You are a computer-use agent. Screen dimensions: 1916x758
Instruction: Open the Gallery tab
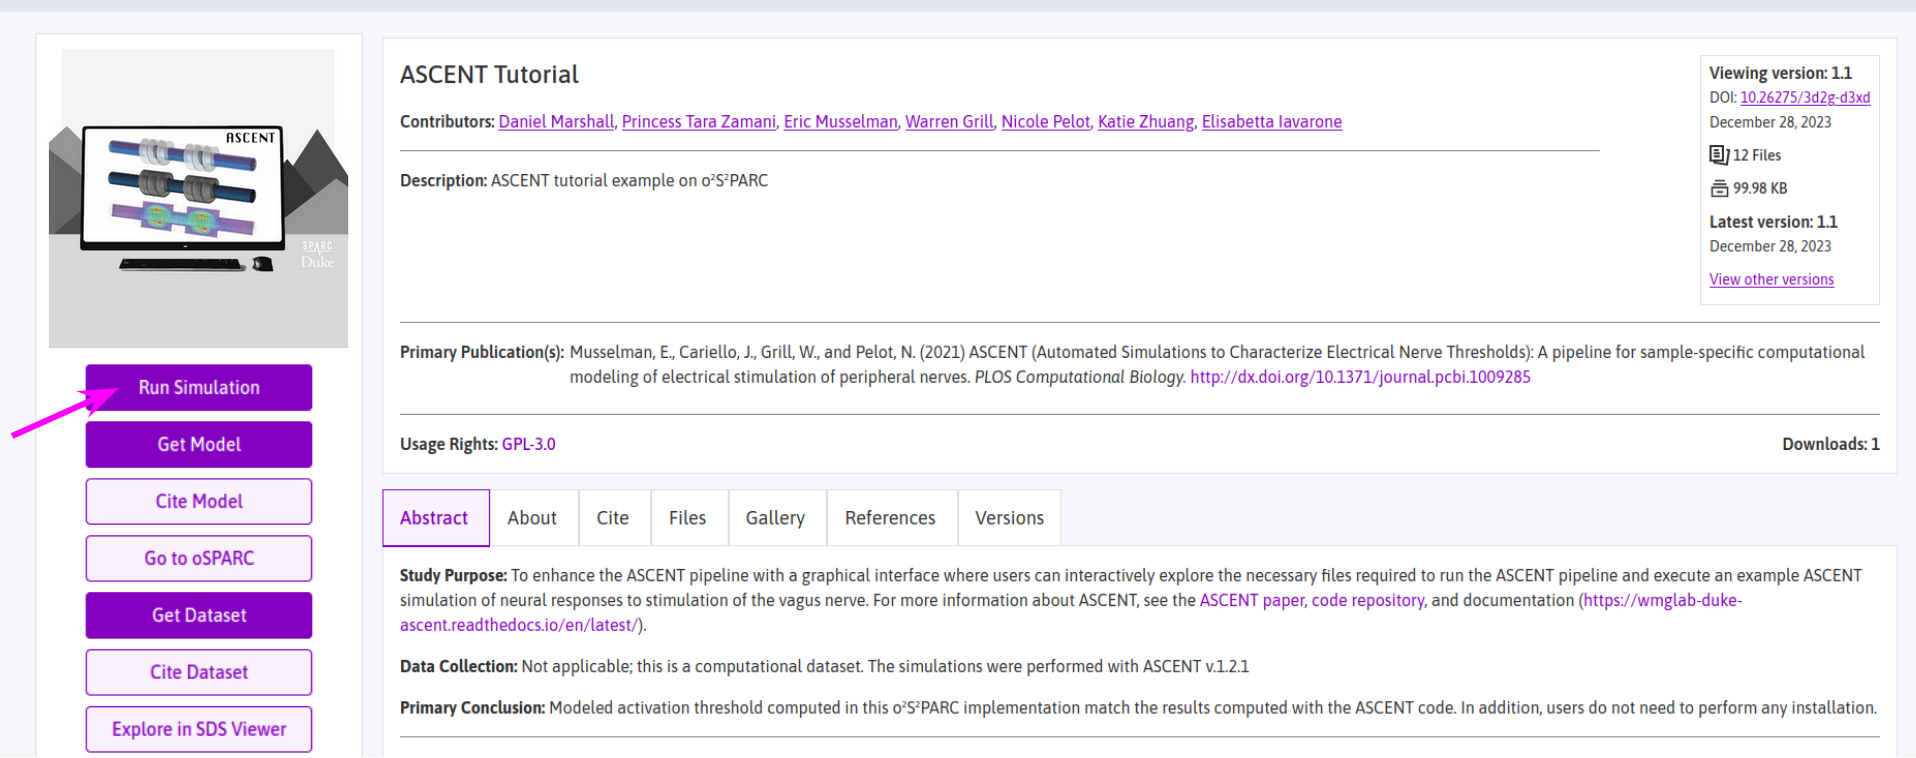coord(775,518)
